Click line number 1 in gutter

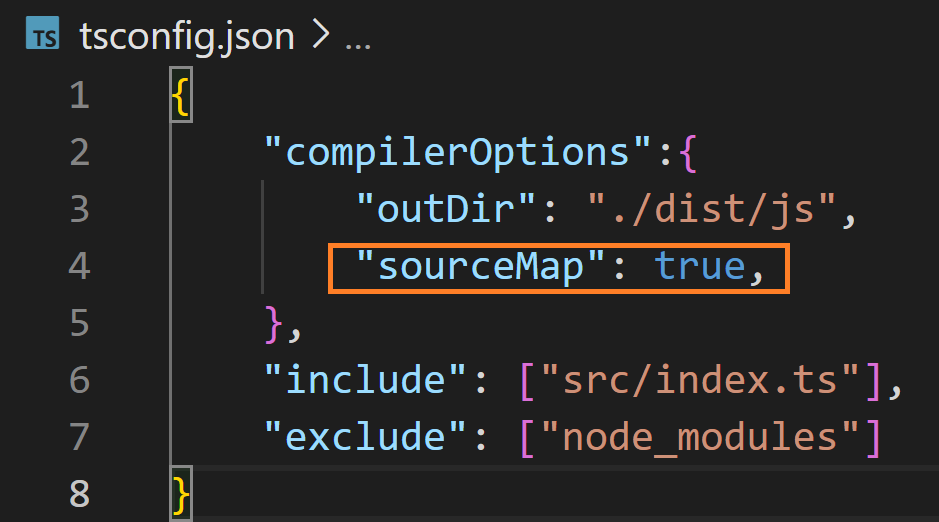click(80, 95)
